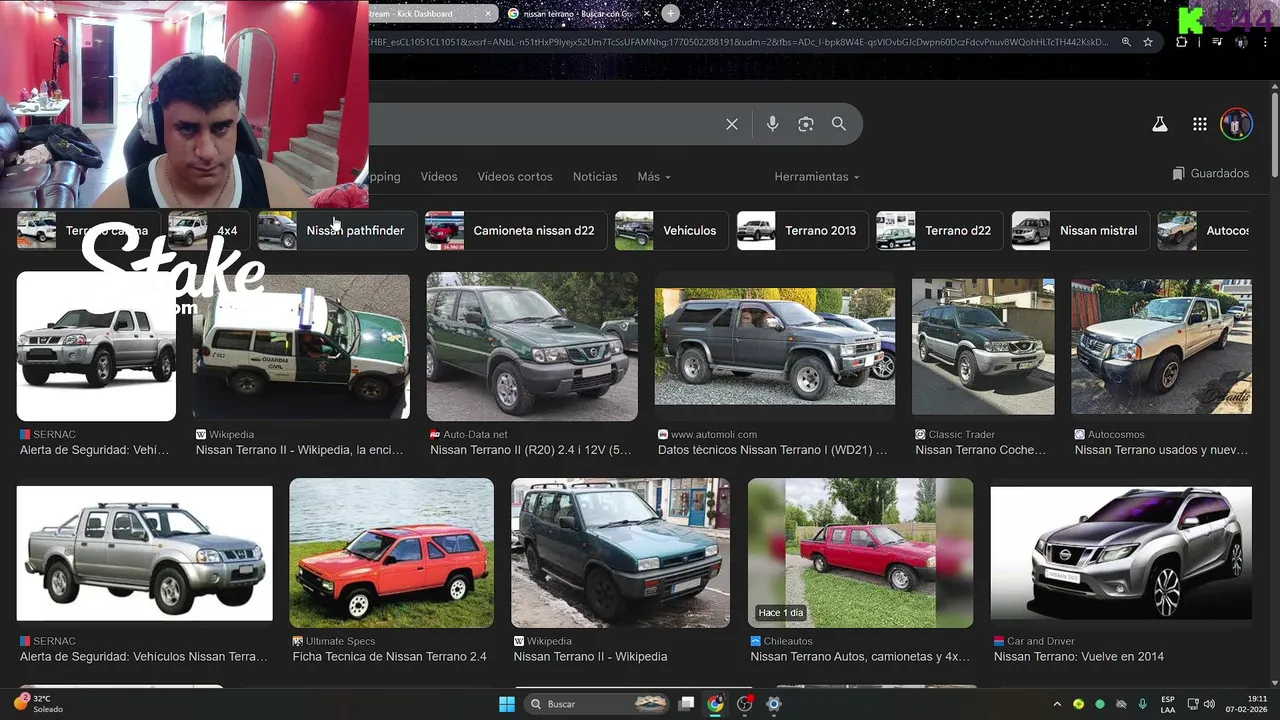The image size is (1280, 720).
Task: Open the Google apps grid
Action: tap(1200, 124)
